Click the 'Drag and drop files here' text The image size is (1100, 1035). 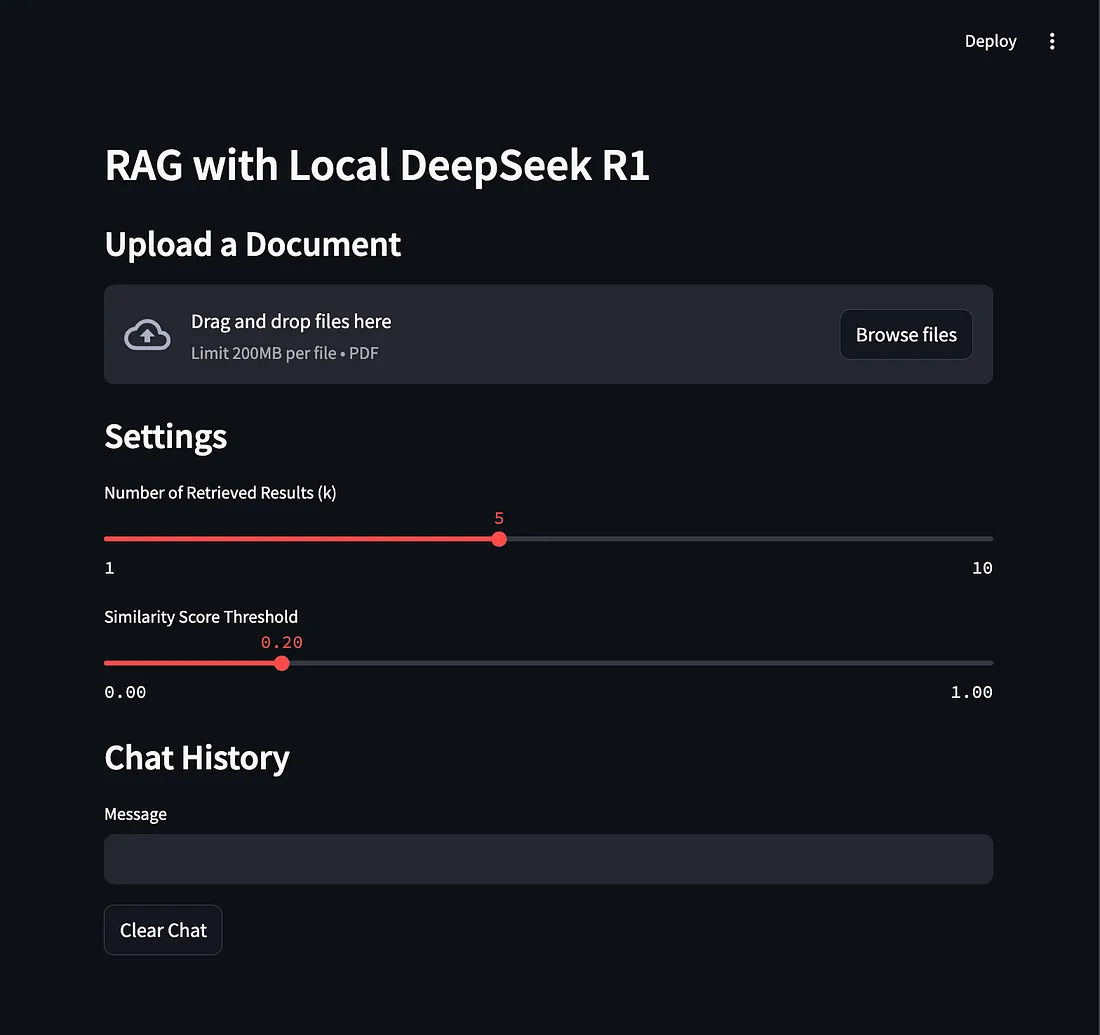point(291,322)
